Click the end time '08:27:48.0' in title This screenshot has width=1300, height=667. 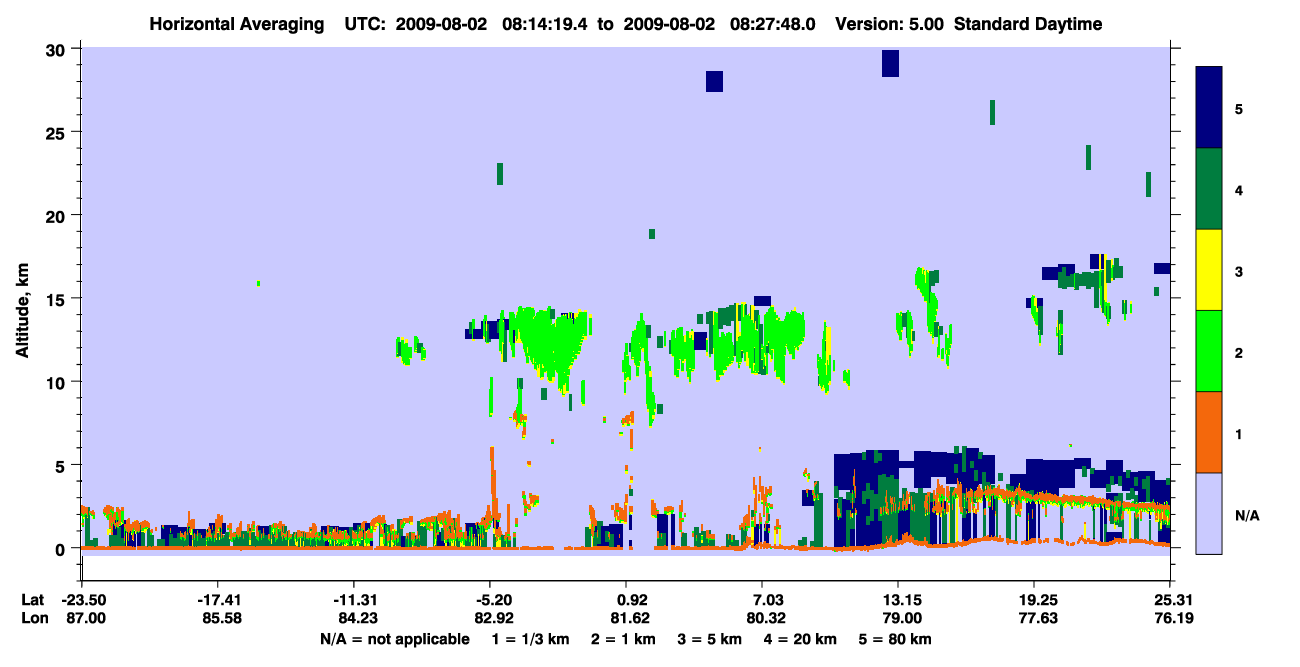pos(773,24)
